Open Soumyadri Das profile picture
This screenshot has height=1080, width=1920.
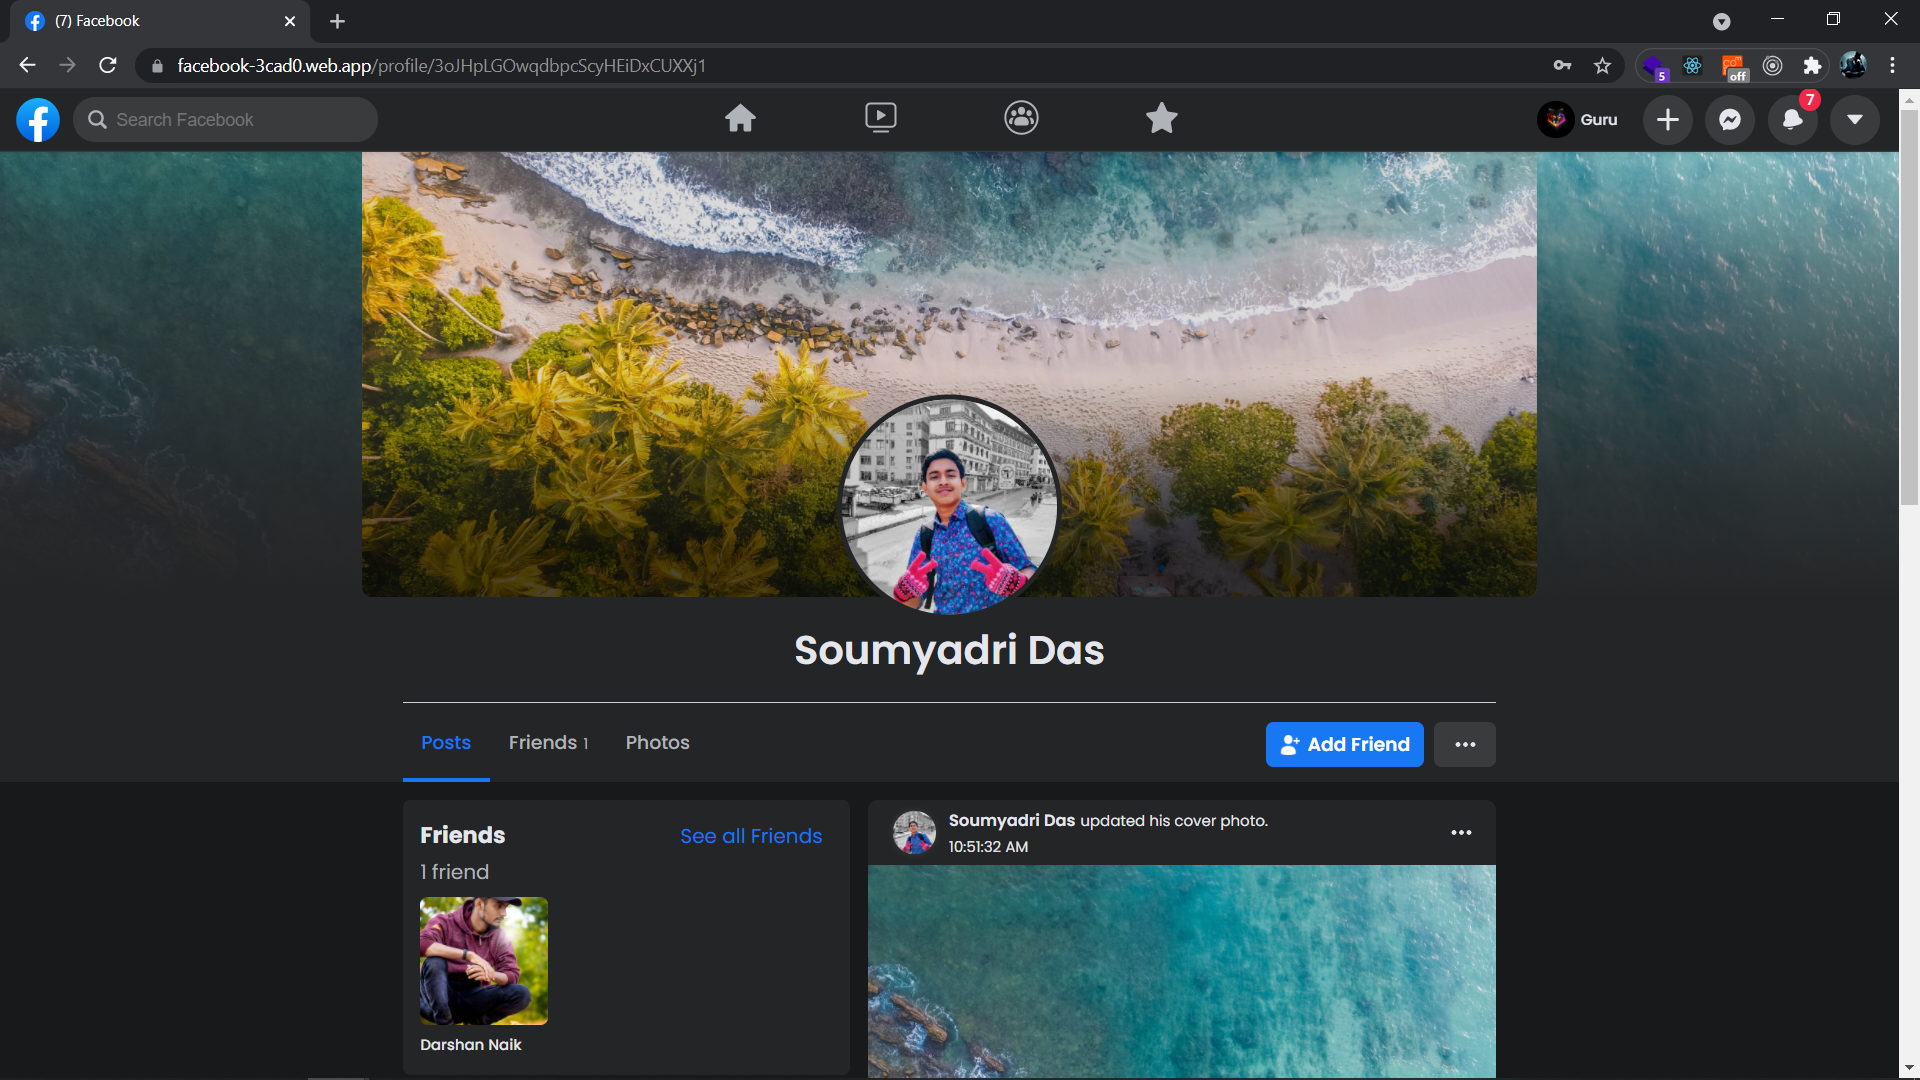[950, 505]
